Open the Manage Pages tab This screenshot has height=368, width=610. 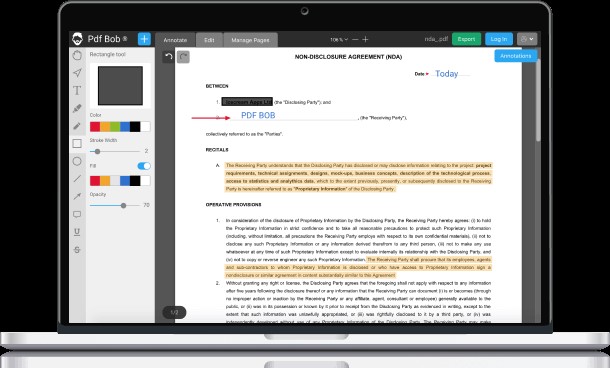(x=250, y=40)
